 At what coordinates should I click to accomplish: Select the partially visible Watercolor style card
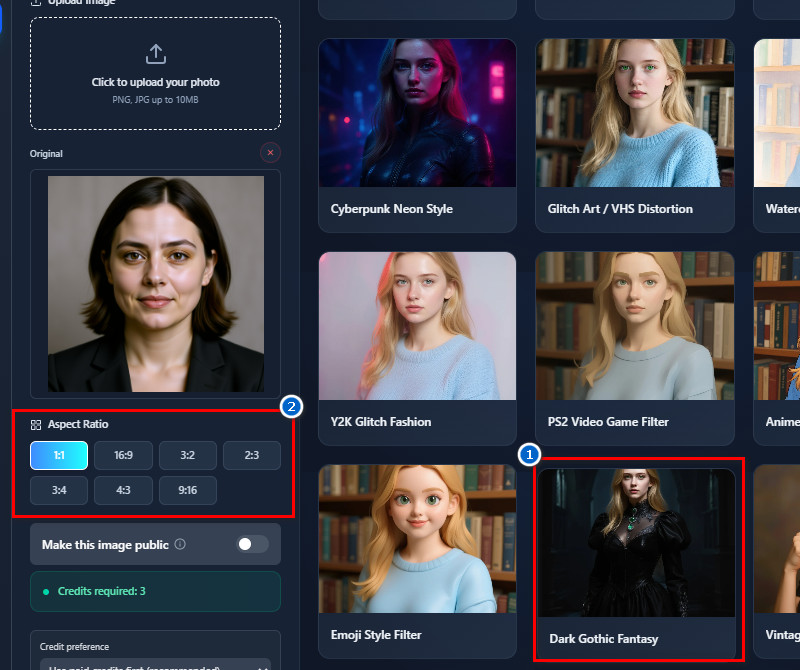point(777,135)
